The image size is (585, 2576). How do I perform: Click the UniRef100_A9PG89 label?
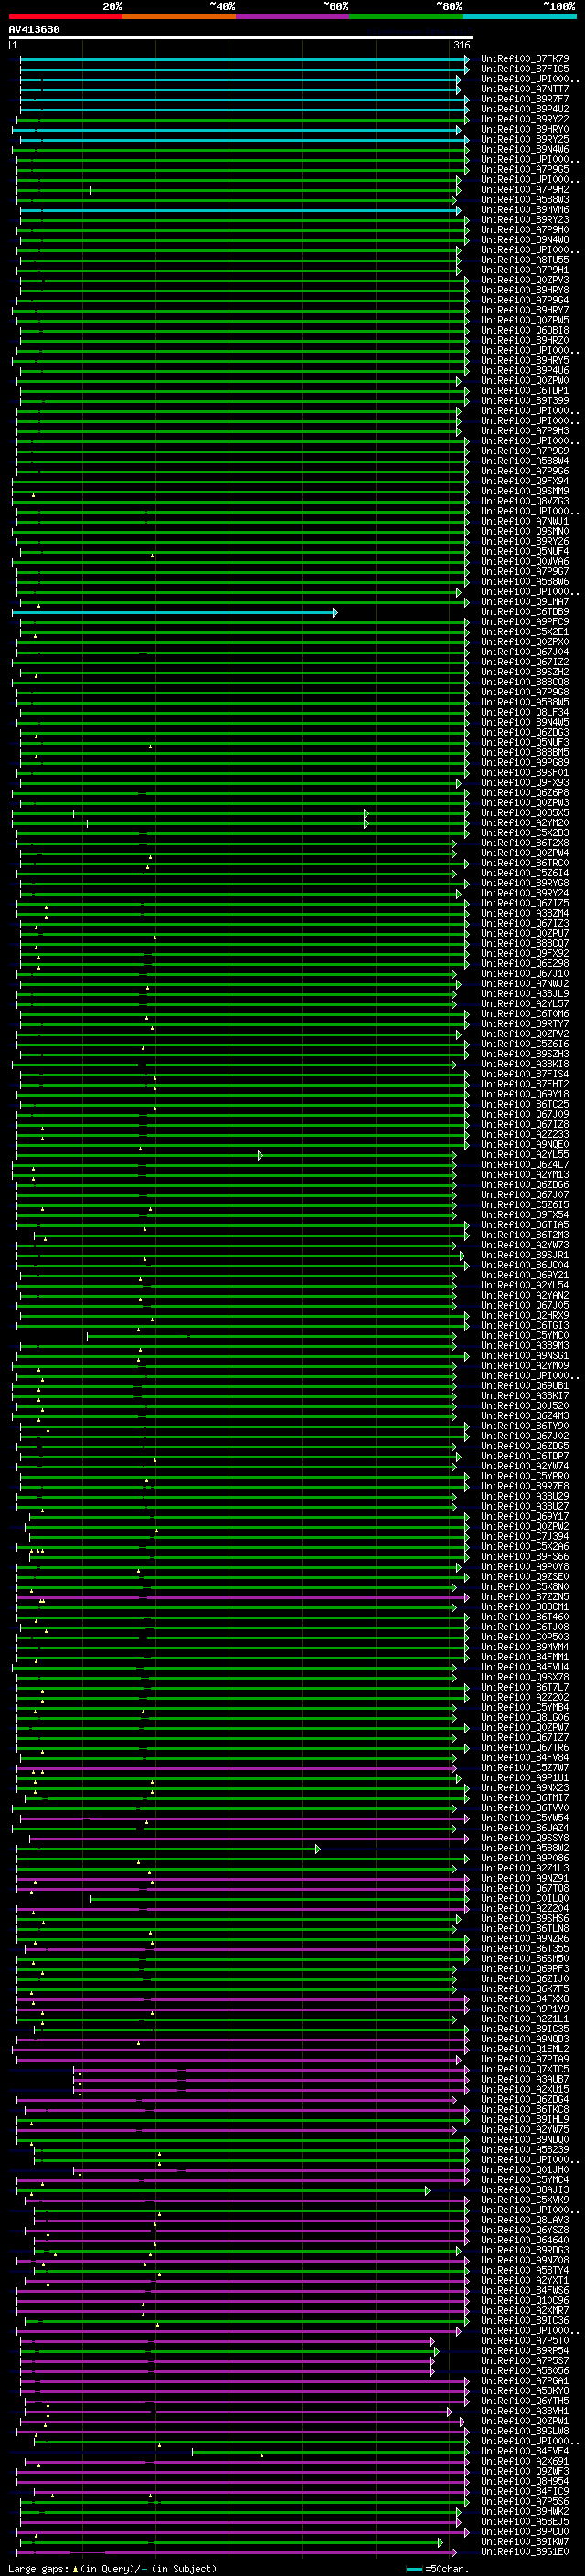[525, 763]
